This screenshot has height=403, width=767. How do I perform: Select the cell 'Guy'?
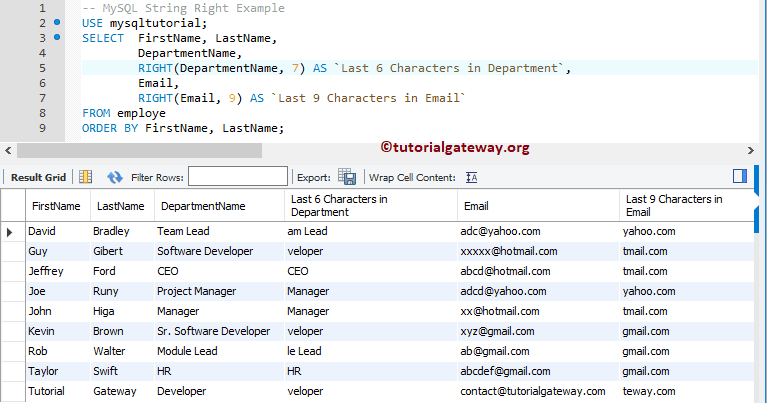(58, 251)
